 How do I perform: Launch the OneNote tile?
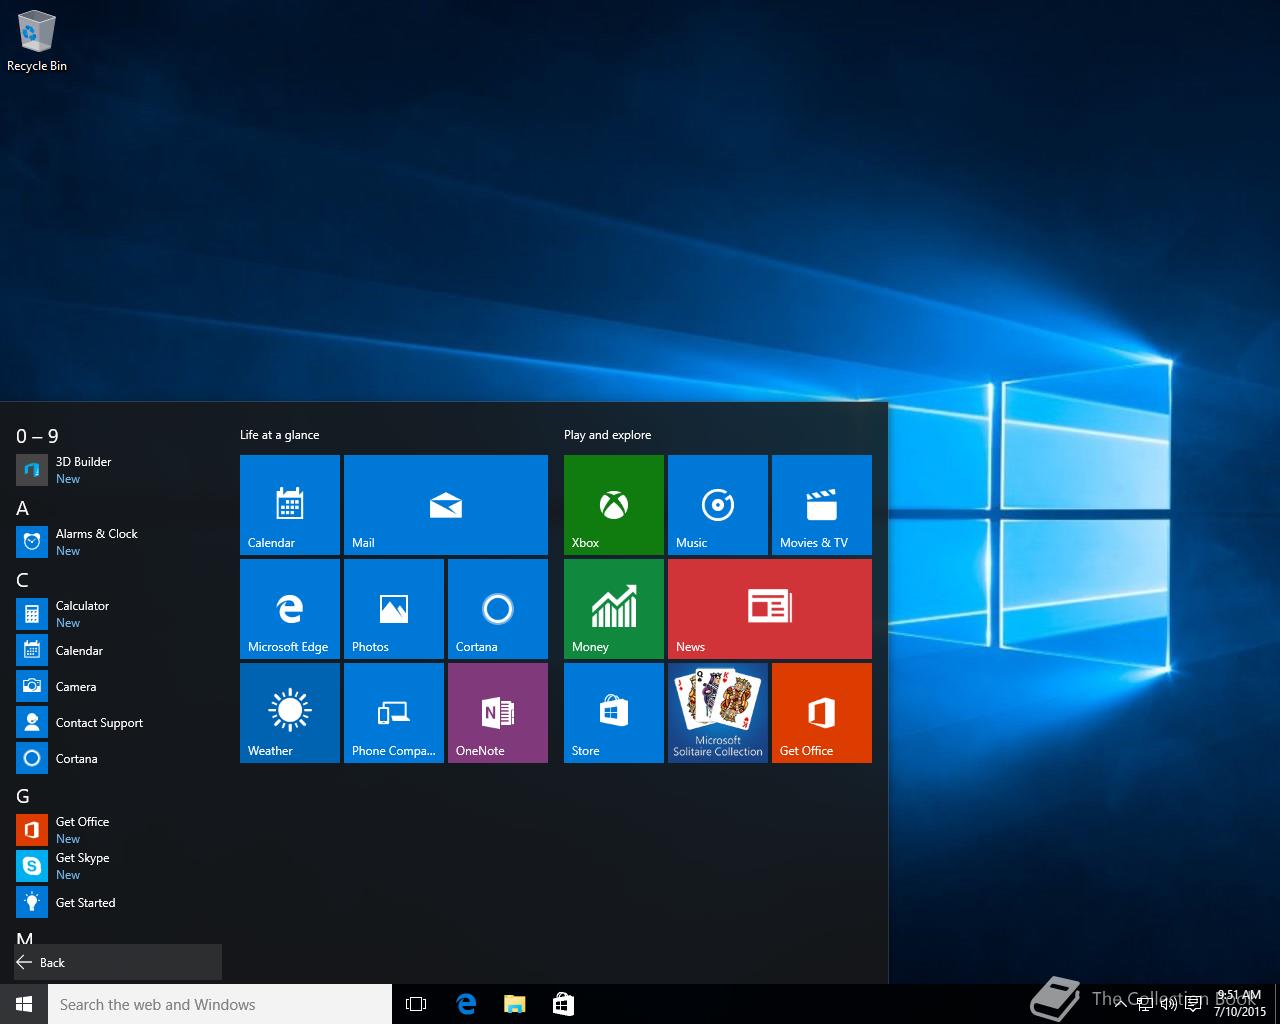click(498, 713)
